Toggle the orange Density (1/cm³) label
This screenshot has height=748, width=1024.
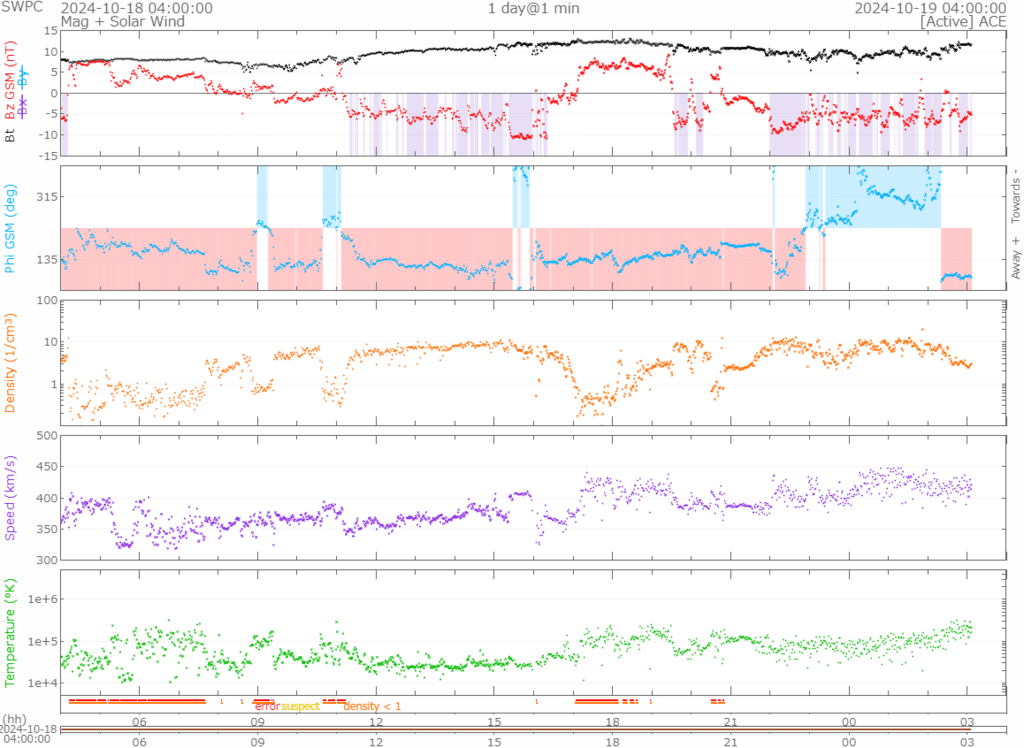10,363
